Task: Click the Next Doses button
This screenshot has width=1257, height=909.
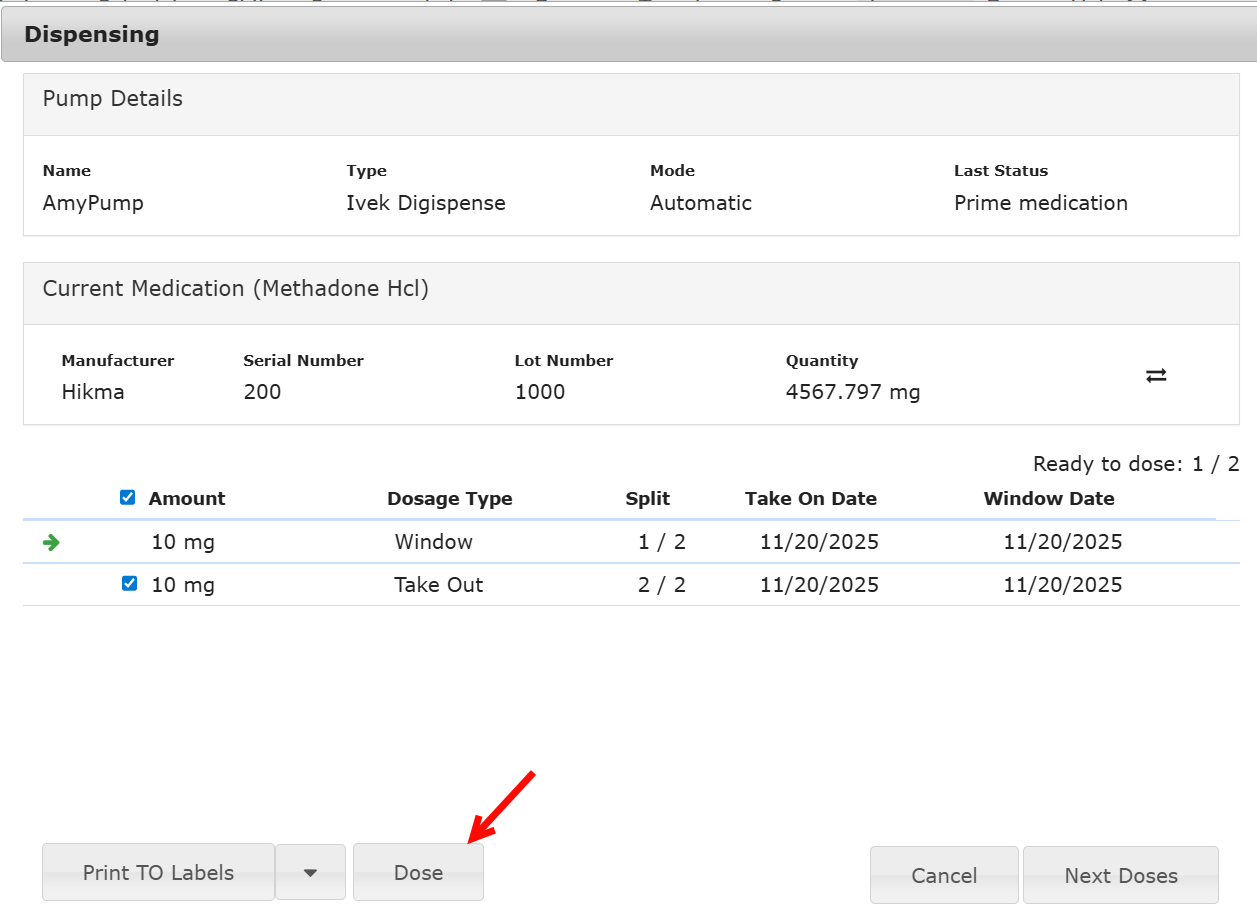Action: [1120, 876]
